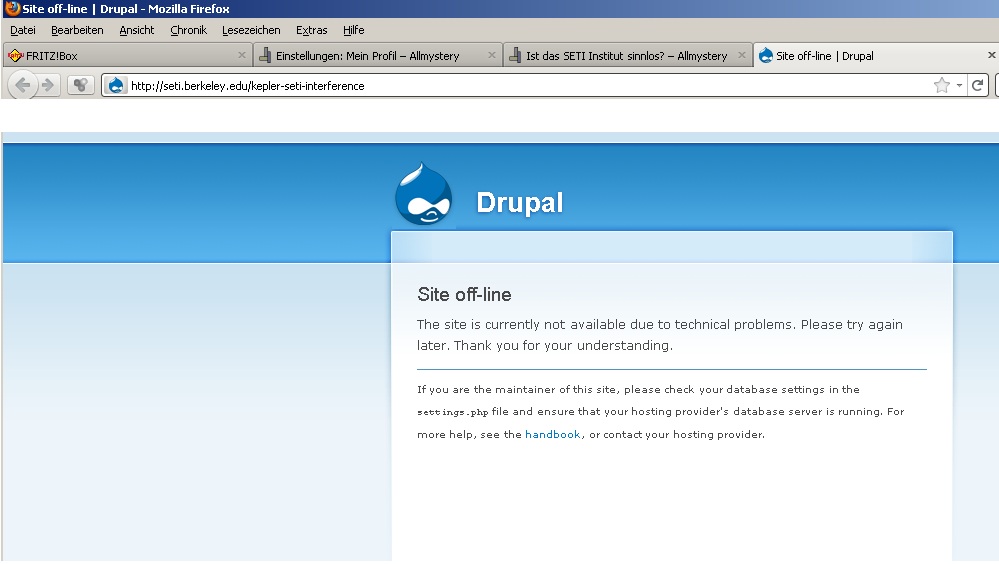
Task: Open the Datei menu
Action: click(23, 30)
